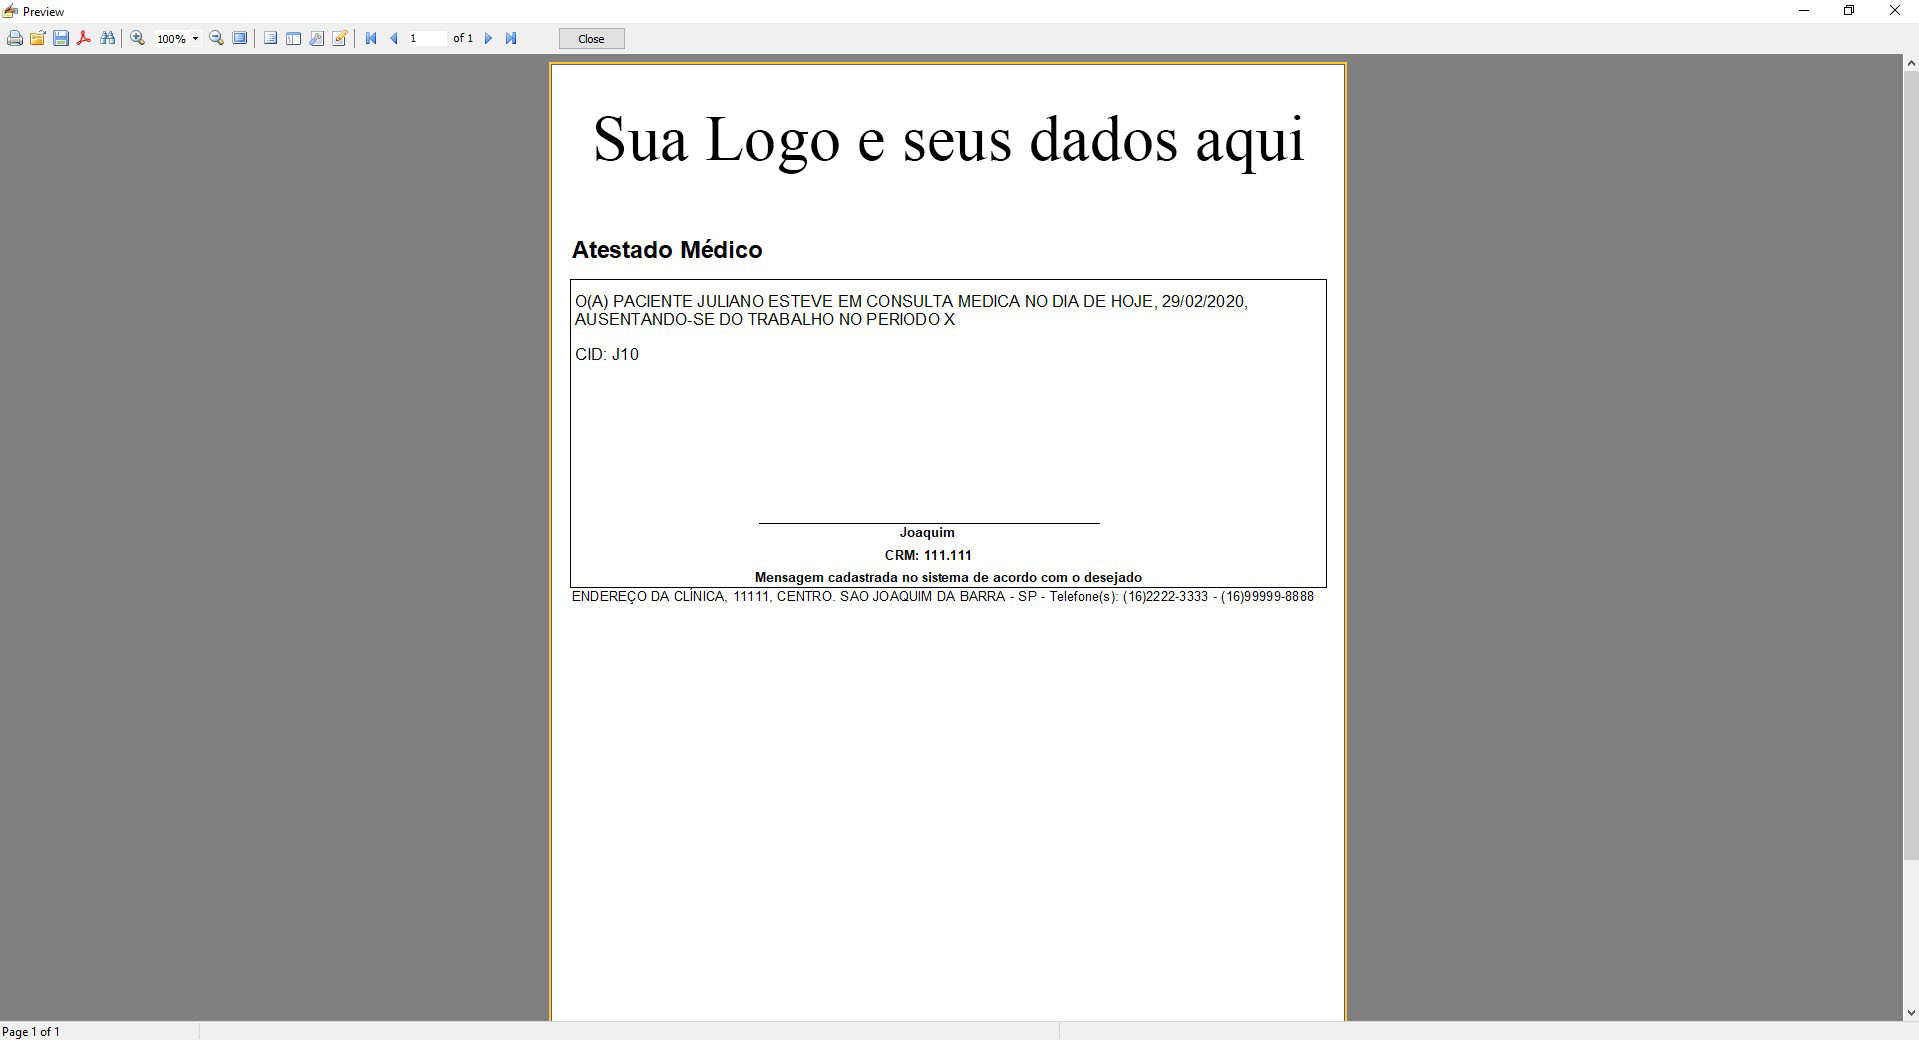Go to the first page arrow
Image resolution: width=1919 pixels, height=1040 pixels.
[371, 39]
